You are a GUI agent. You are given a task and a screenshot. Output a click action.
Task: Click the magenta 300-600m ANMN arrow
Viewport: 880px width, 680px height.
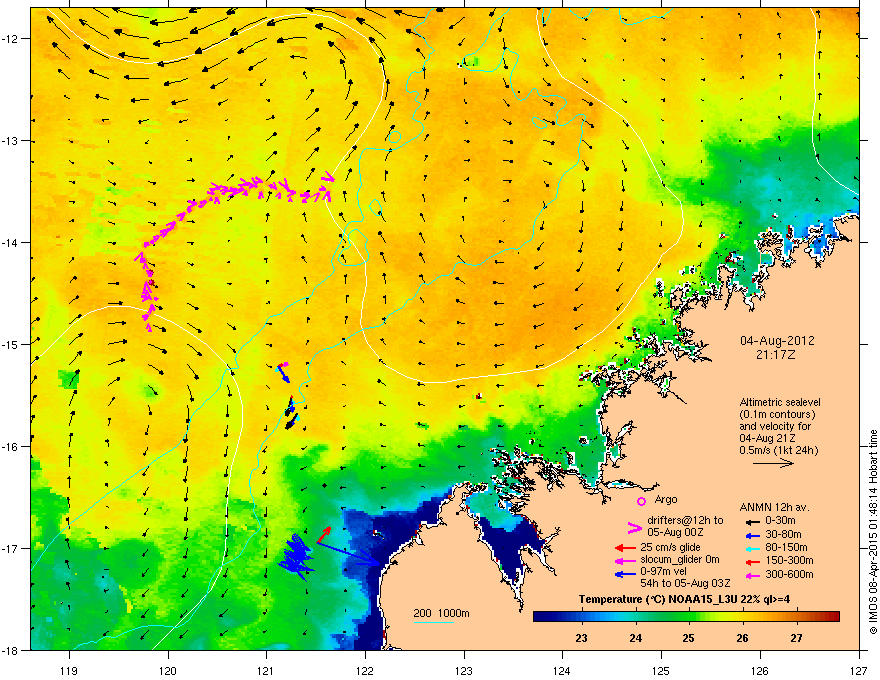click(753, 575)
